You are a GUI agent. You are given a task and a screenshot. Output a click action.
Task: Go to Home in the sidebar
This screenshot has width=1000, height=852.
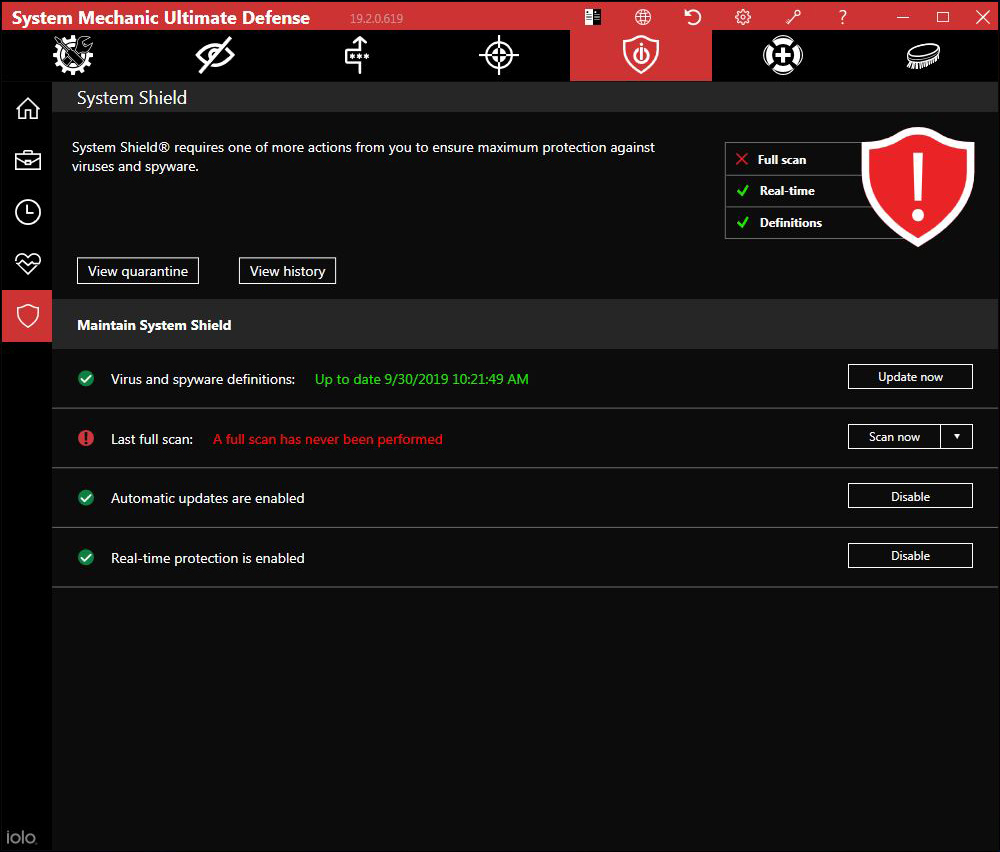click(27, 108)
